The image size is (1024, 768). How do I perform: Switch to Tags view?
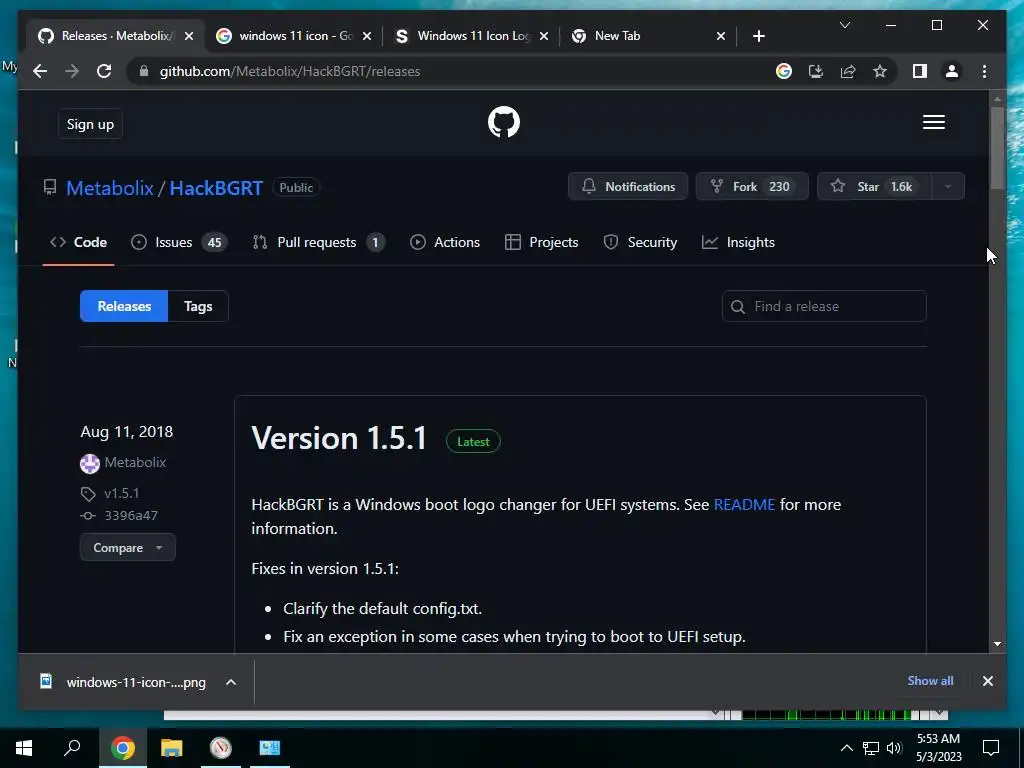pyautogui.click(x=198, y=306)
